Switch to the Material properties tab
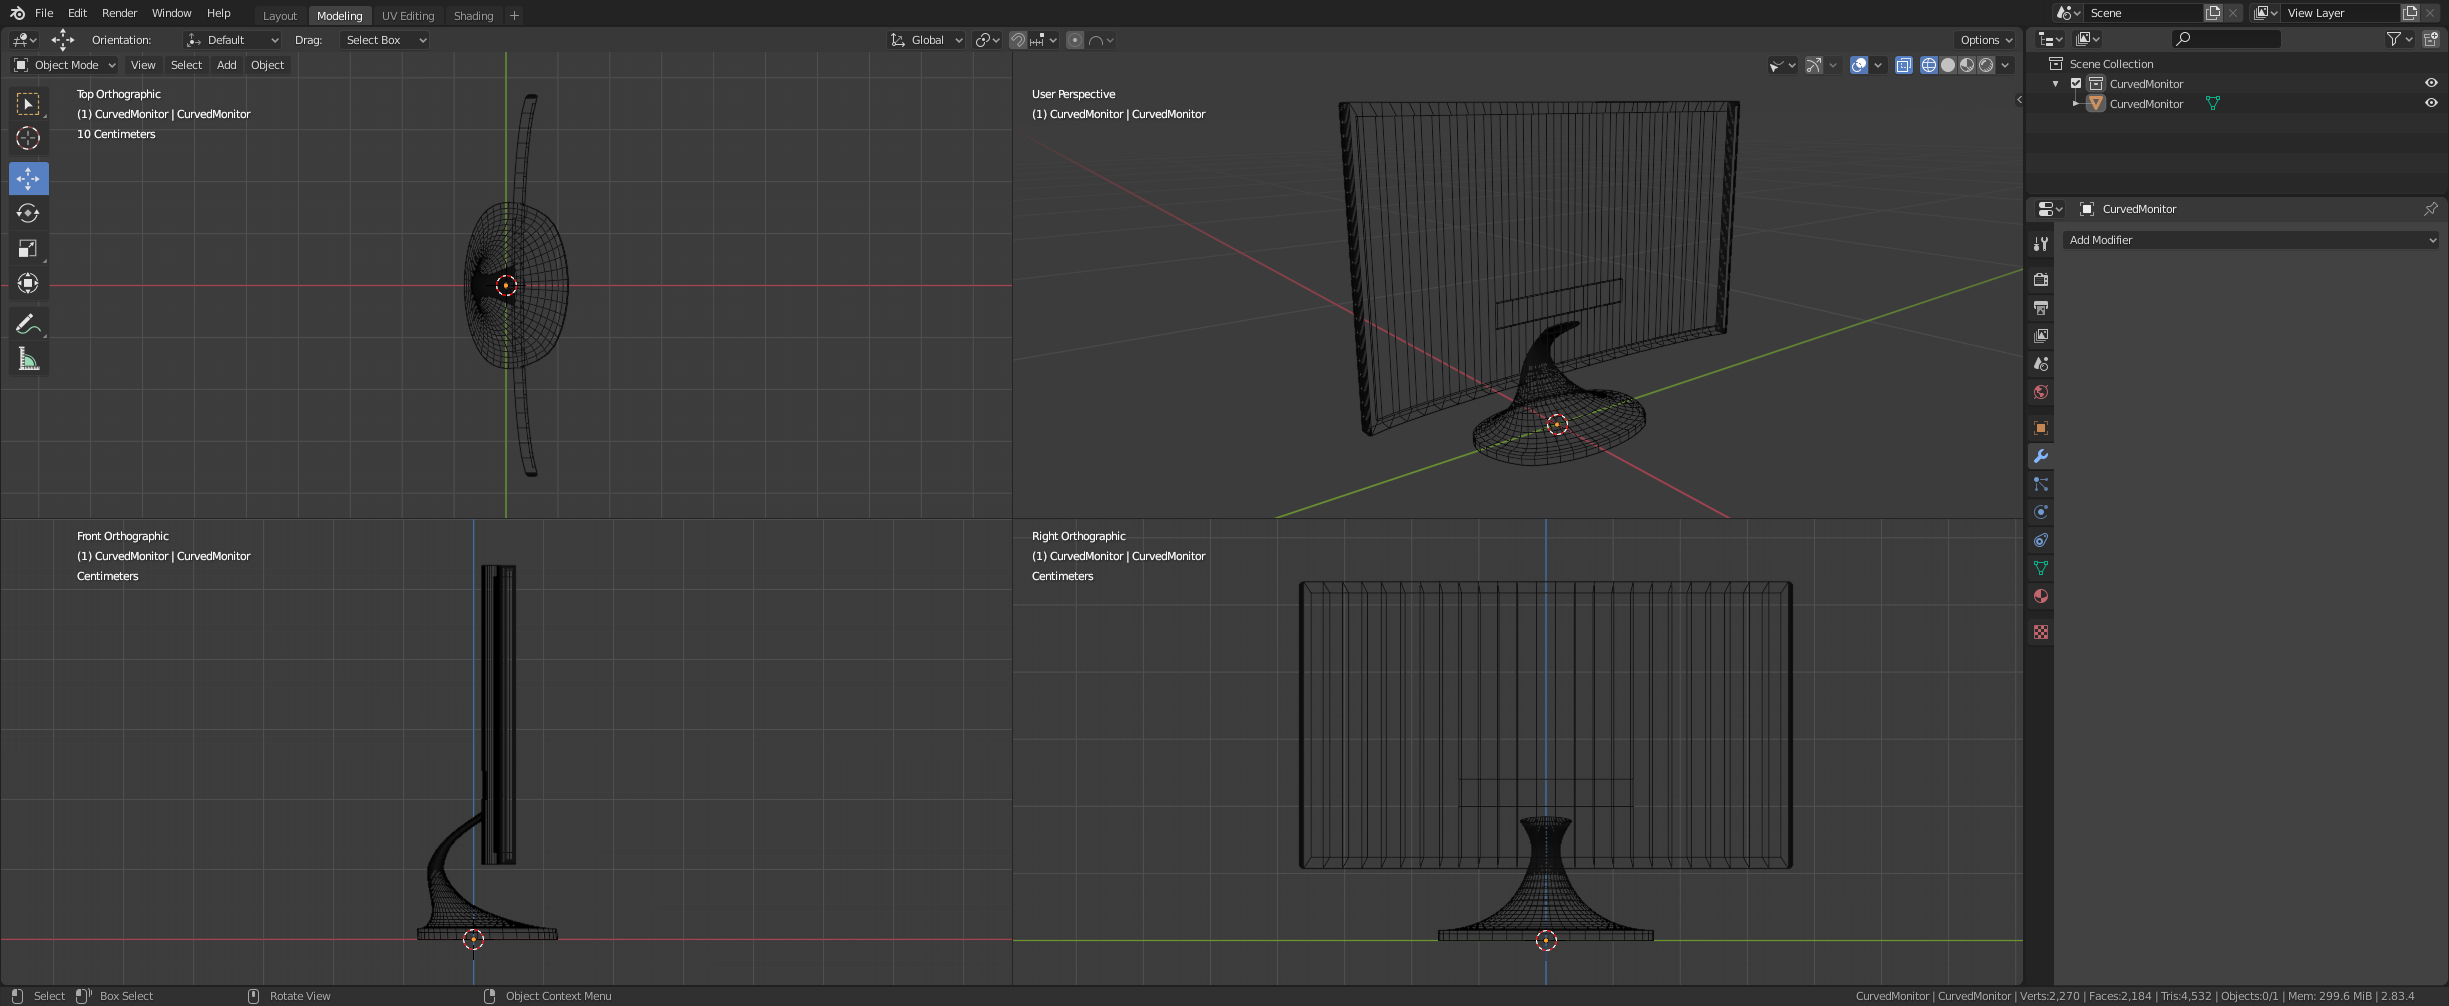The image size is (2449, 1006). tap(2040, 596)
